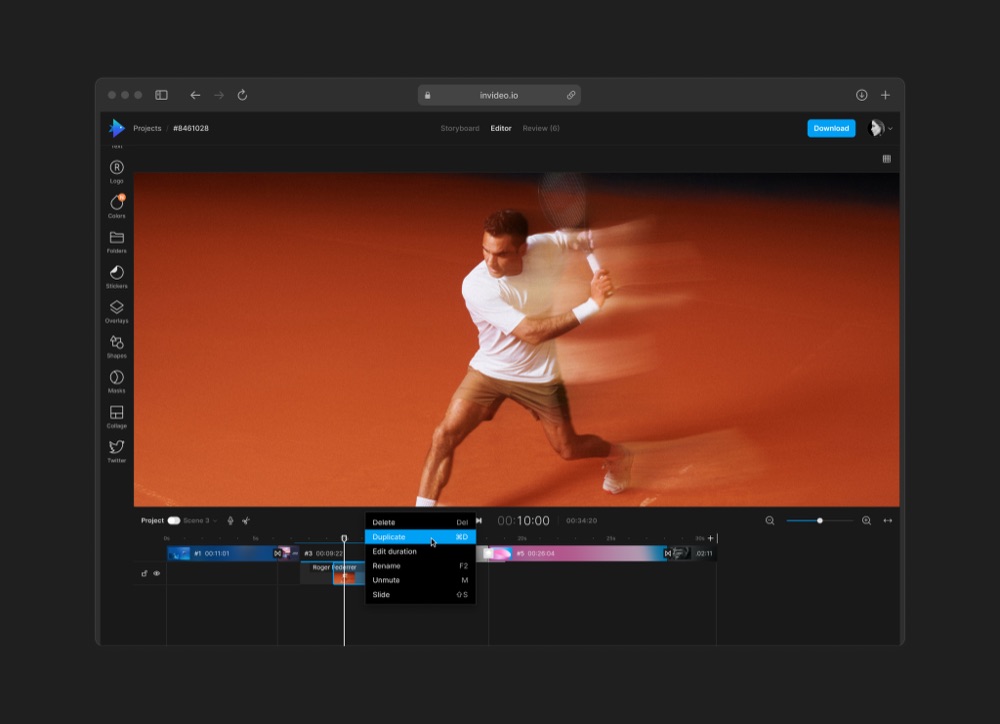Switch to the Storyboard tab

[460, 128]
